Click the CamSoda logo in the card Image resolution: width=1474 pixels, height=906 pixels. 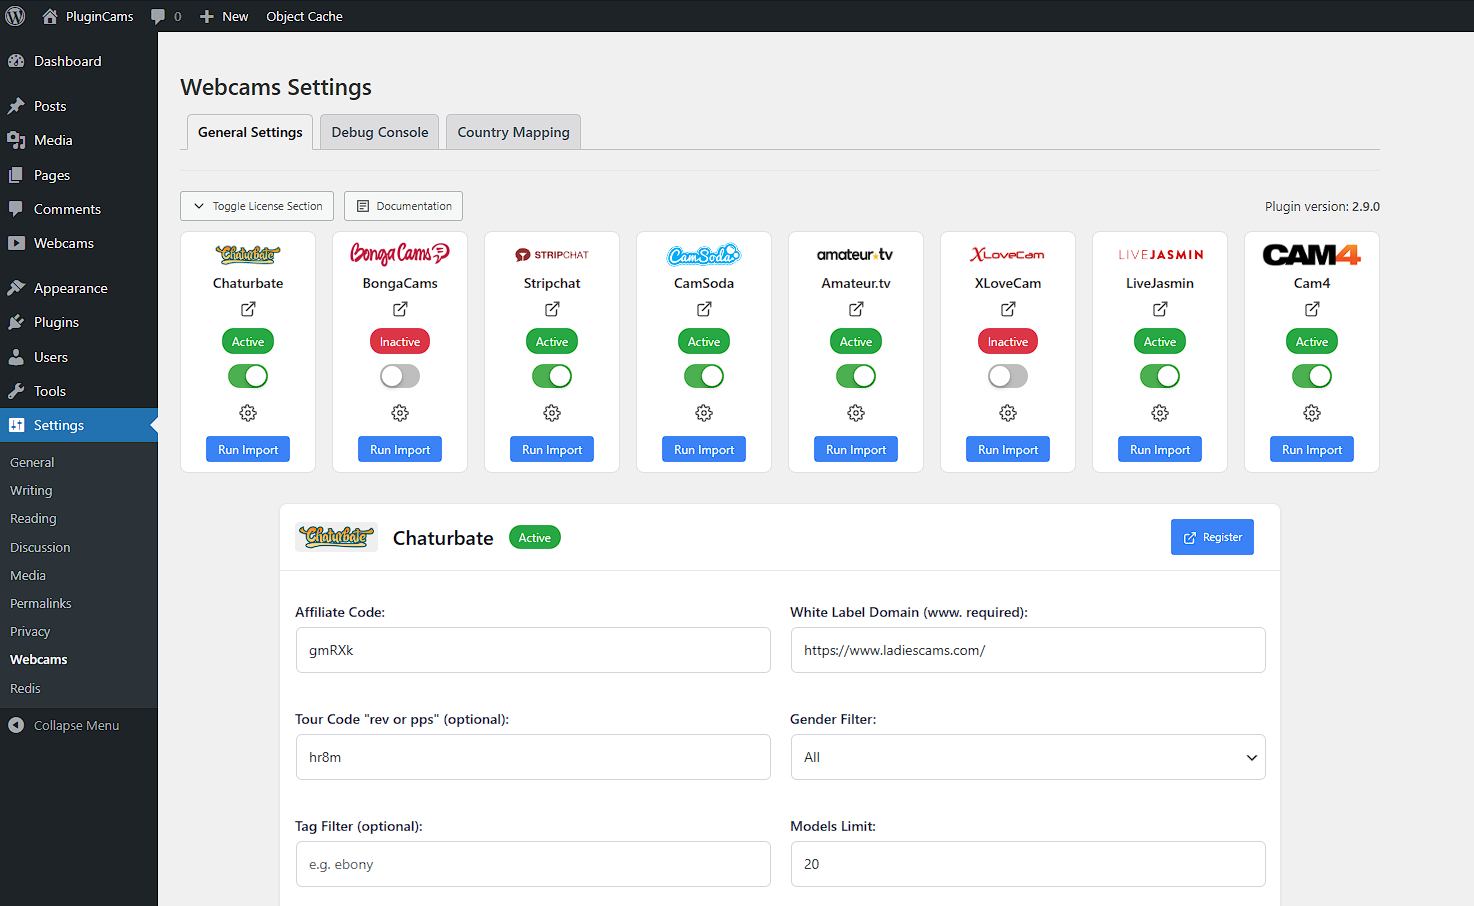click(x=704, y=255)
